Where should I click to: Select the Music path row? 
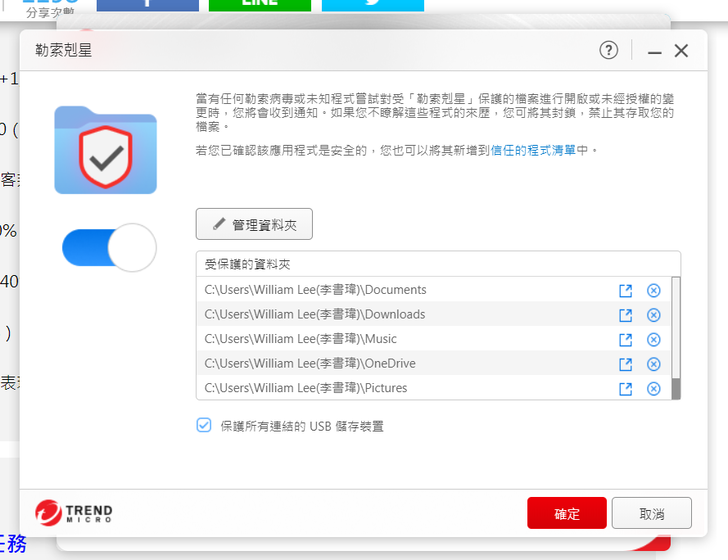tap(434, 339)
